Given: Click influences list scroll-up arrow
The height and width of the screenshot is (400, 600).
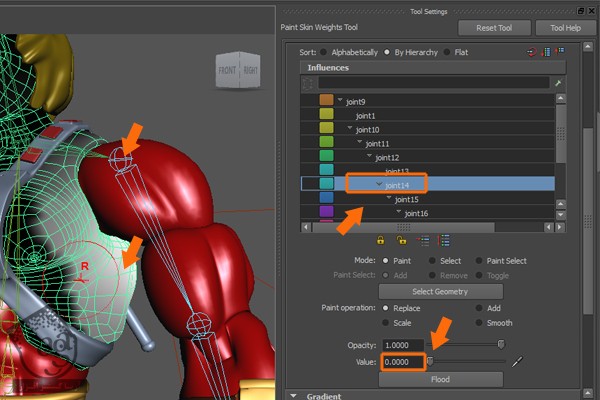Looking at the screenshot, I should tap(561, 98).
